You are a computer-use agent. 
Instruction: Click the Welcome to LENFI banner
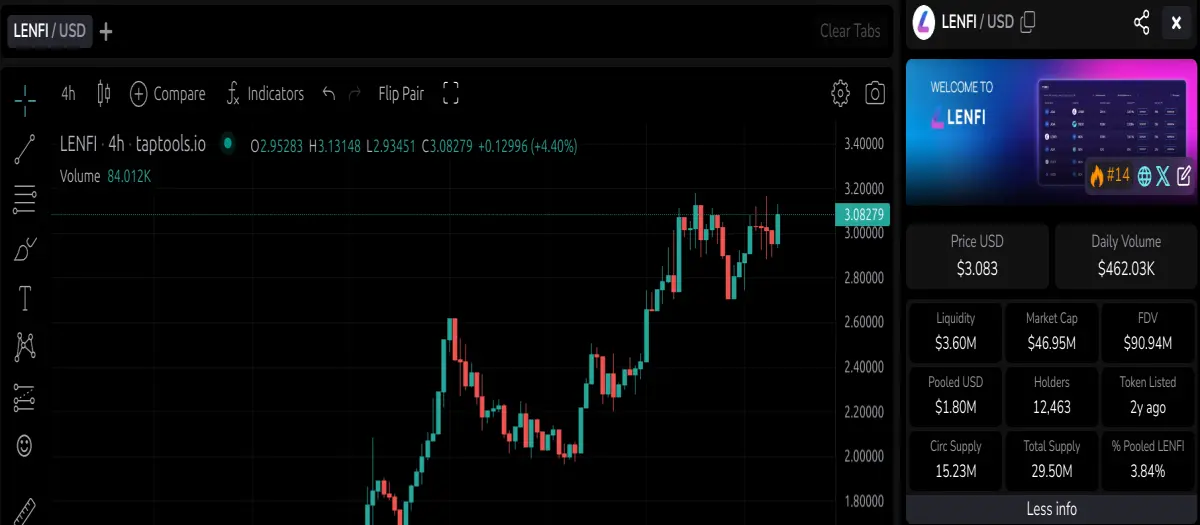1050,131
